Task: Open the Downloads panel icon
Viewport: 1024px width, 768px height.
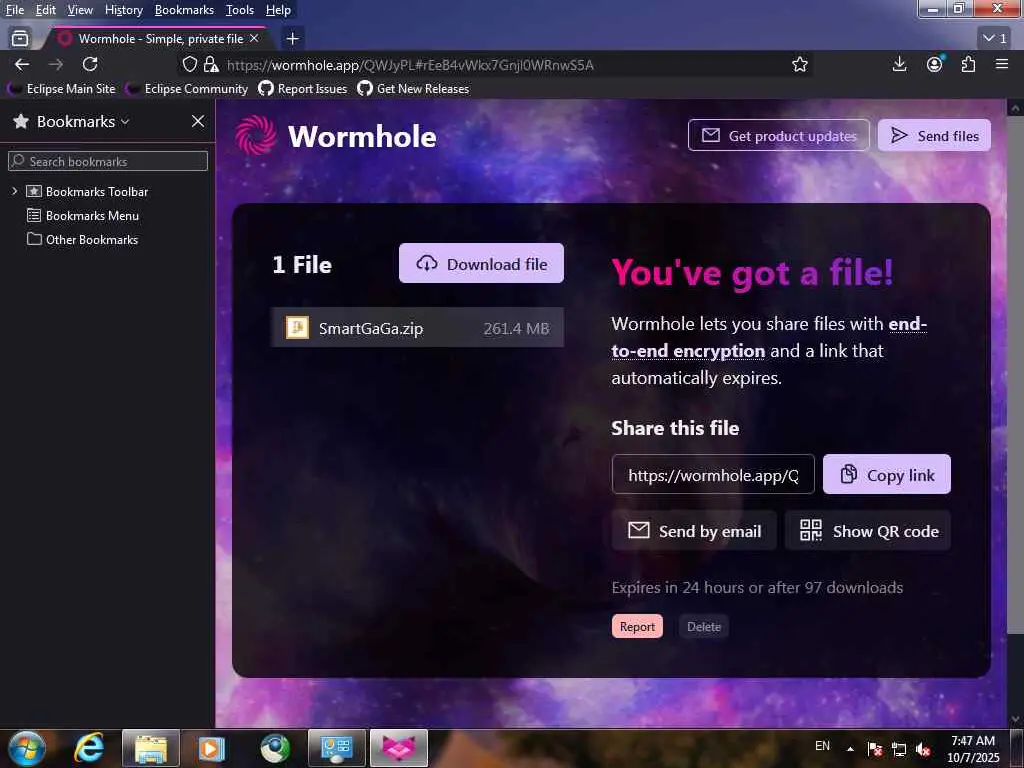Action: coord(899,64)
